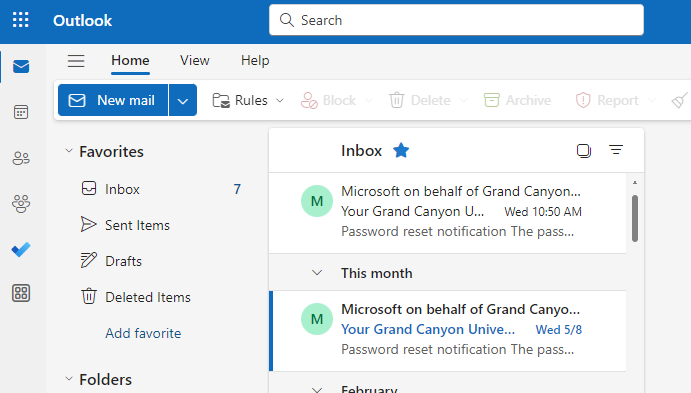Click the New mail button
Image resolution: width=691 pixels, height=393 pixels.
coord(113,100)
